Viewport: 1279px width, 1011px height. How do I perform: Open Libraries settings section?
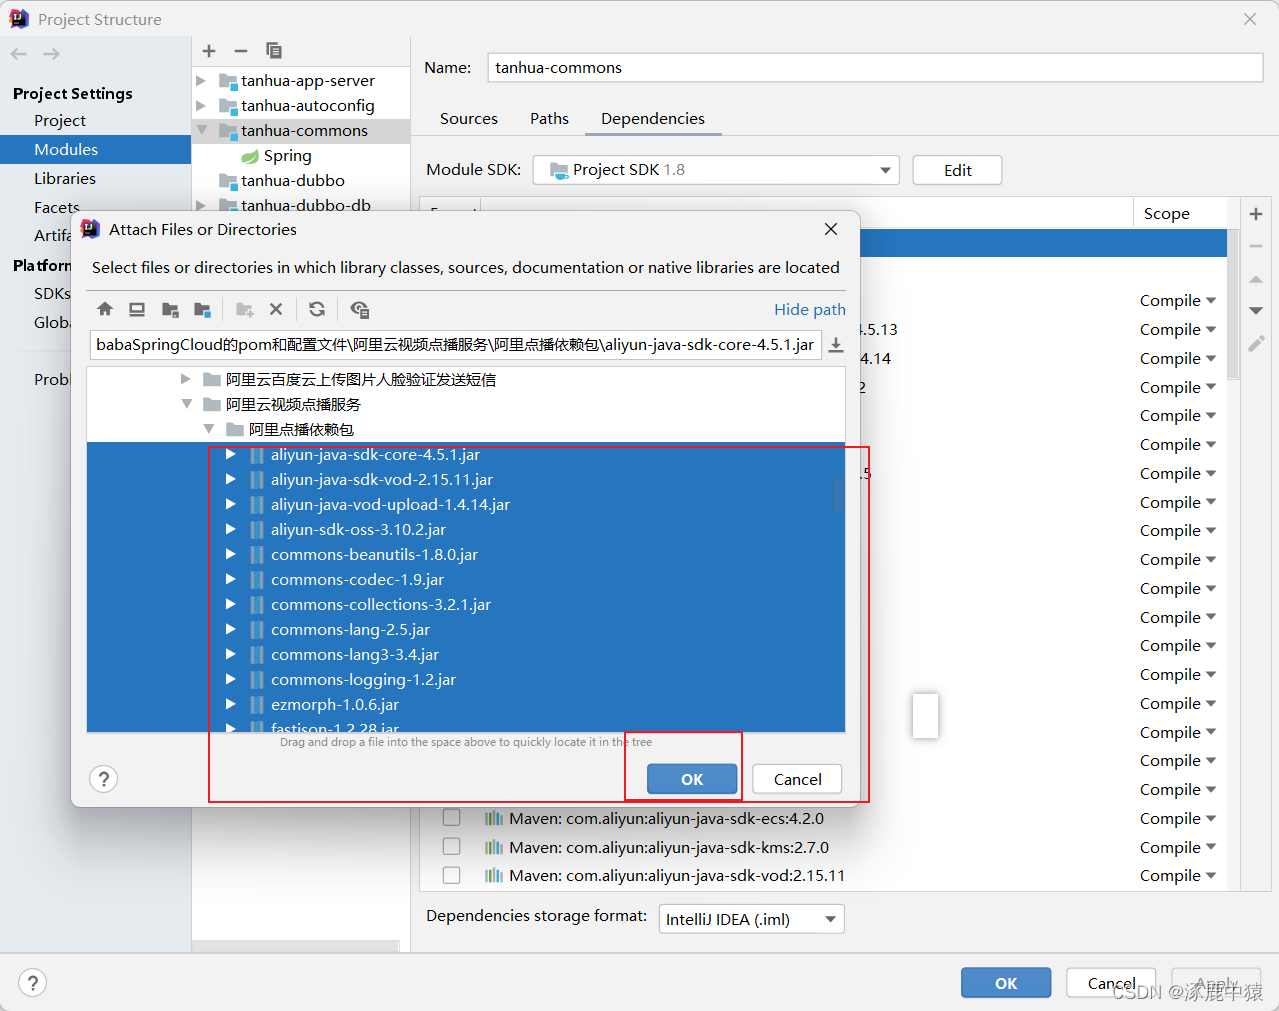coord(65,178)
